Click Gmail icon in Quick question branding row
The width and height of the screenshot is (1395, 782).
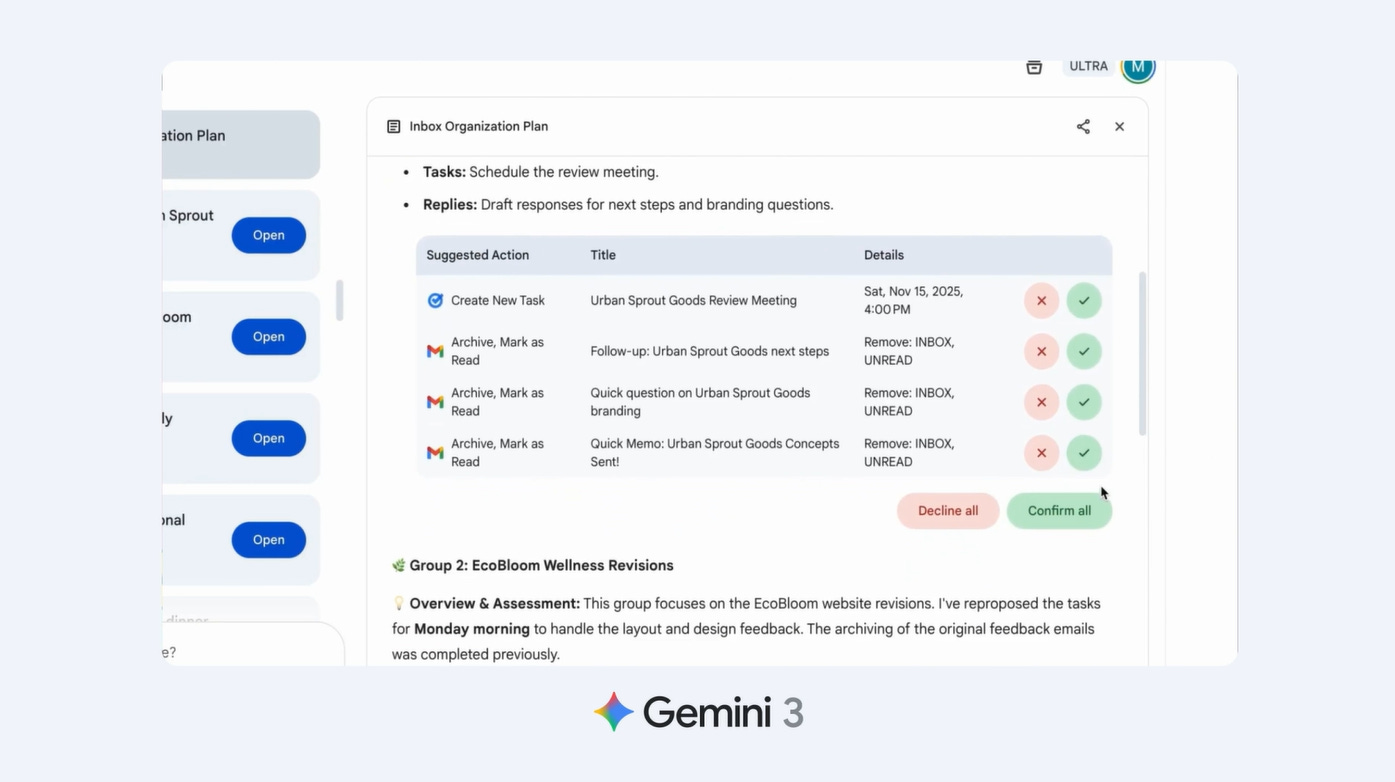[435, 402]
